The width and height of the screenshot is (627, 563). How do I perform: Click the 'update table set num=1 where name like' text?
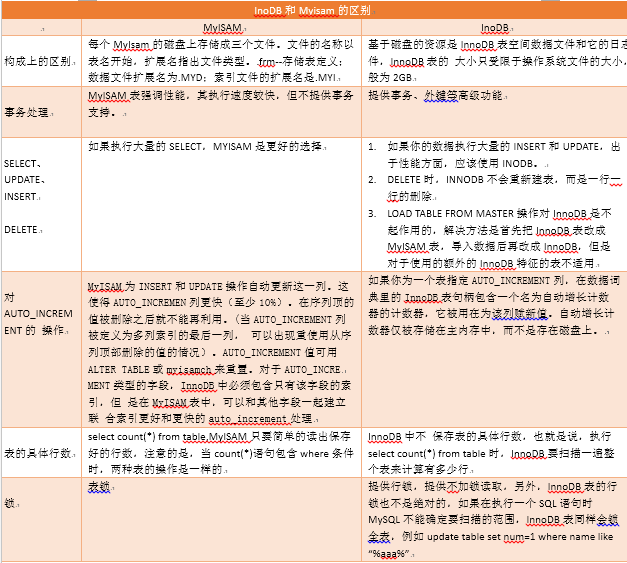[520, 537]
